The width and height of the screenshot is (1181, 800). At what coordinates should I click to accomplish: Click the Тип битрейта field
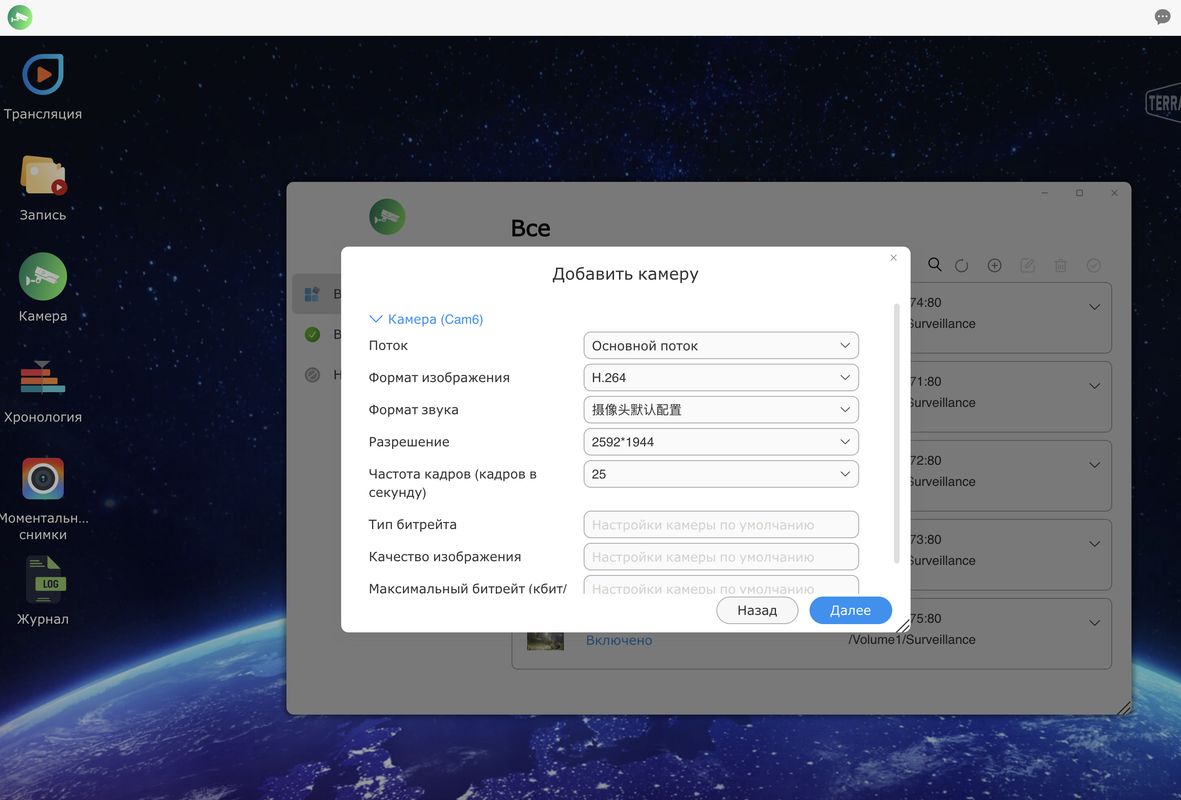721,524
